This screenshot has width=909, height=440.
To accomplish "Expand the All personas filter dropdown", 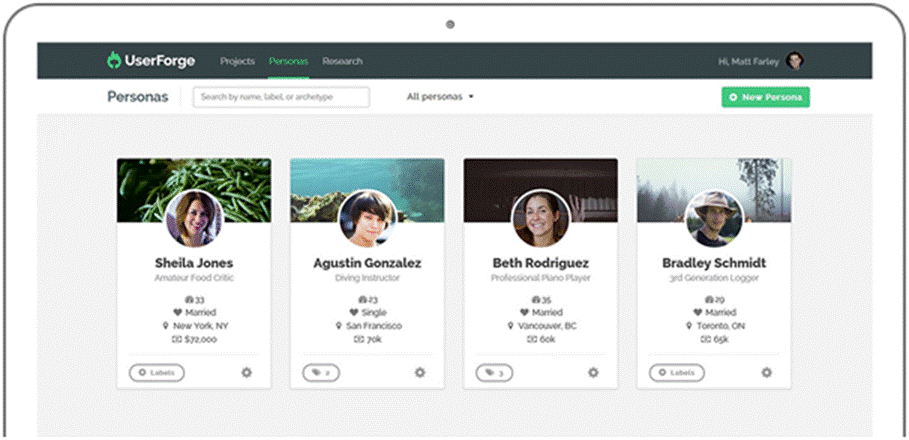I will pyautogui.click(x=440, y=97).
